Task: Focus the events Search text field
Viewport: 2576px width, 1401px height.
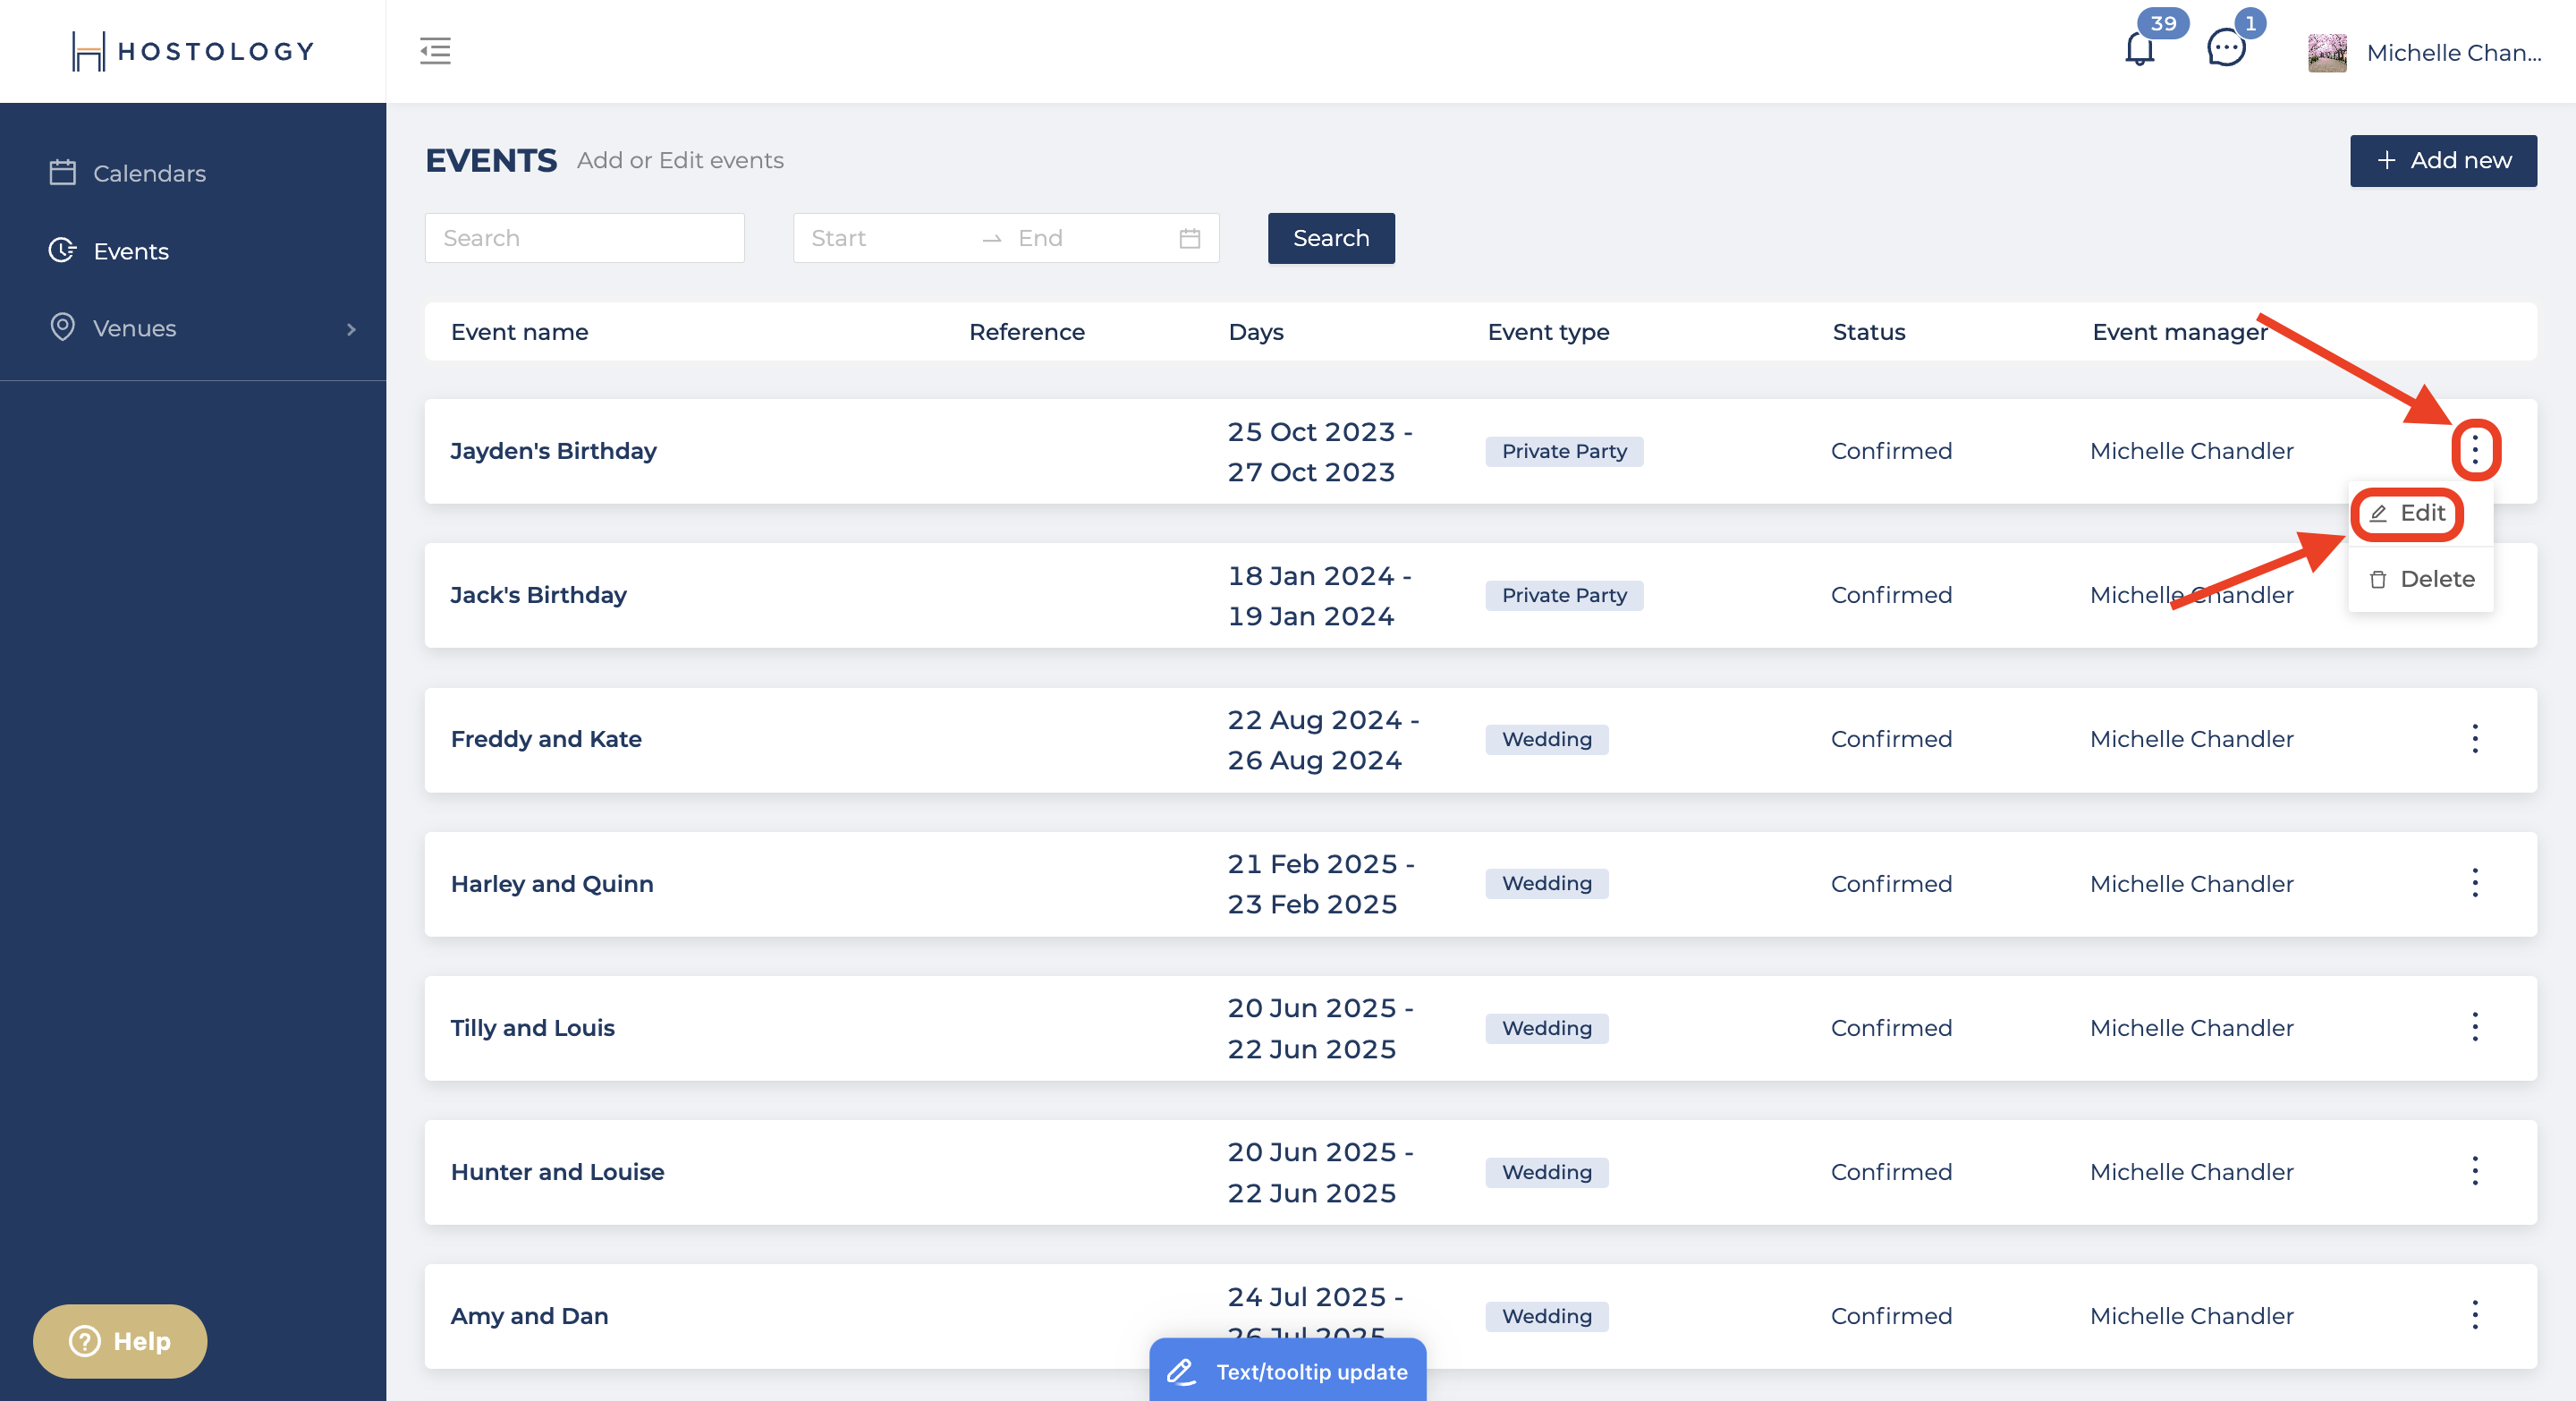Action: click(x=584, y=238)
